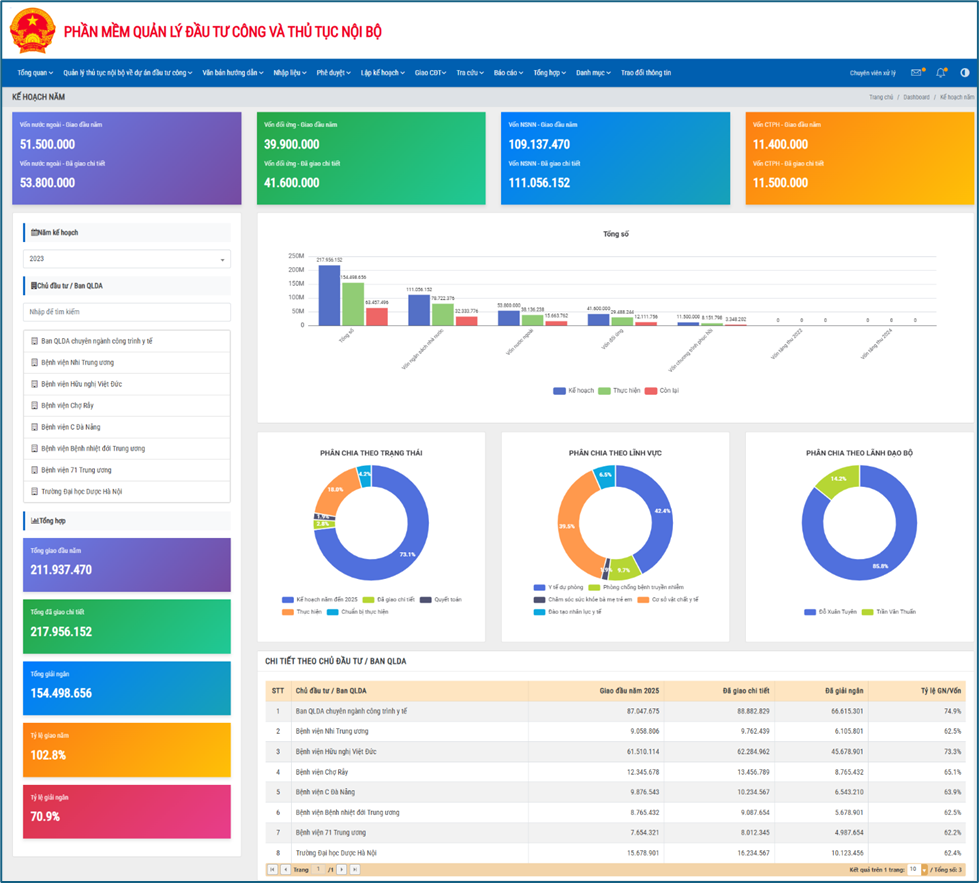Click building icon beside Bệnh viện Chợ Rẫy

35,406
